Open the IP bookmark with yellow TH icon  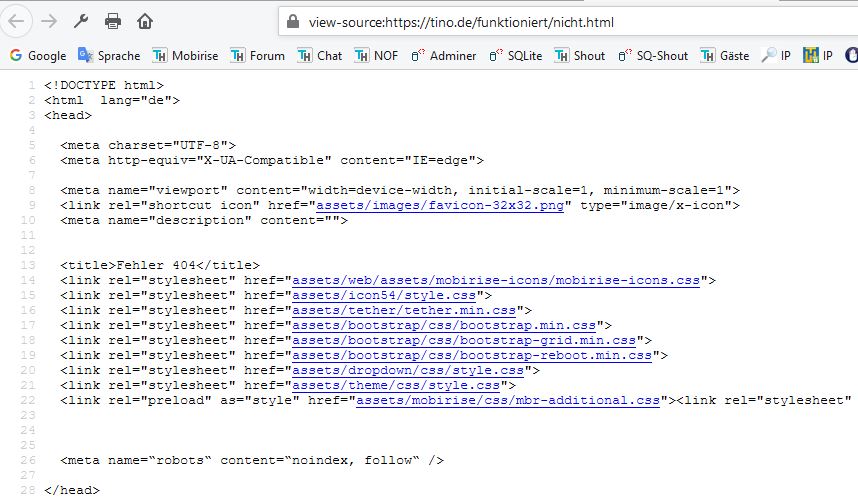818,56
